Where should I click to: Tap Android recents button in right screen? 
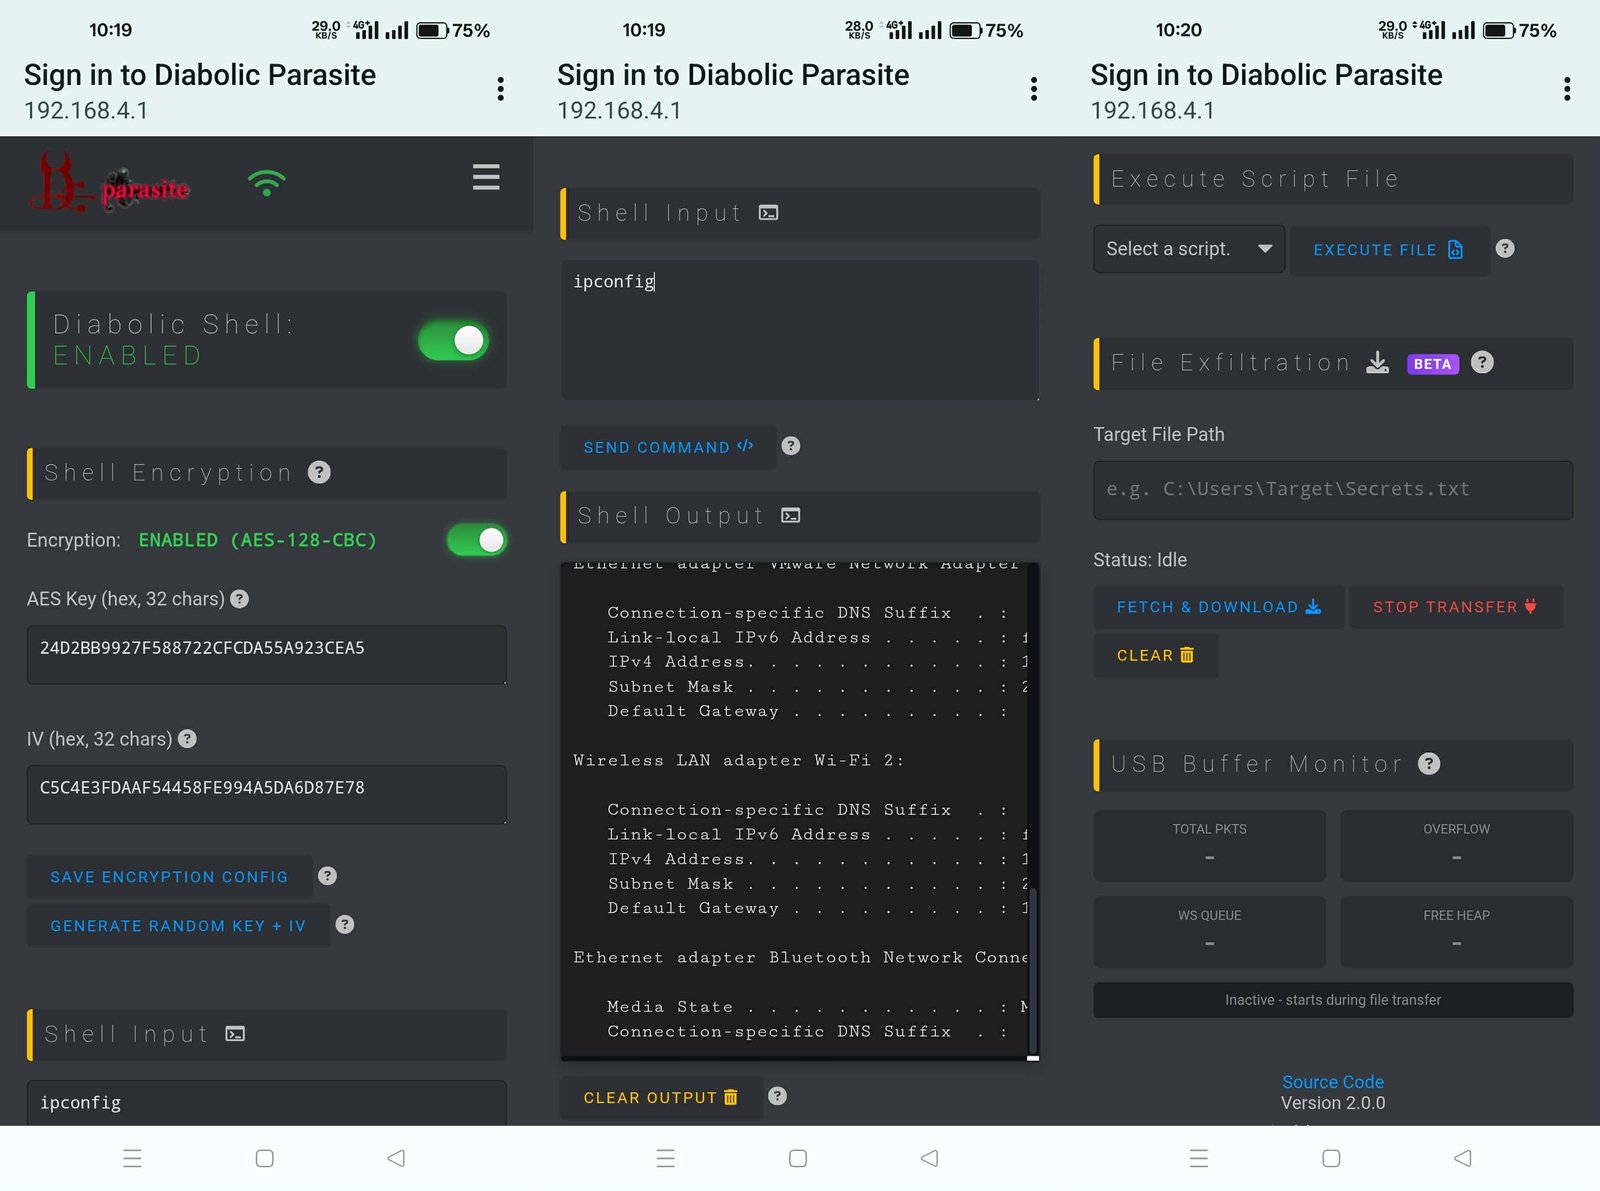tap(1199, 1158)
